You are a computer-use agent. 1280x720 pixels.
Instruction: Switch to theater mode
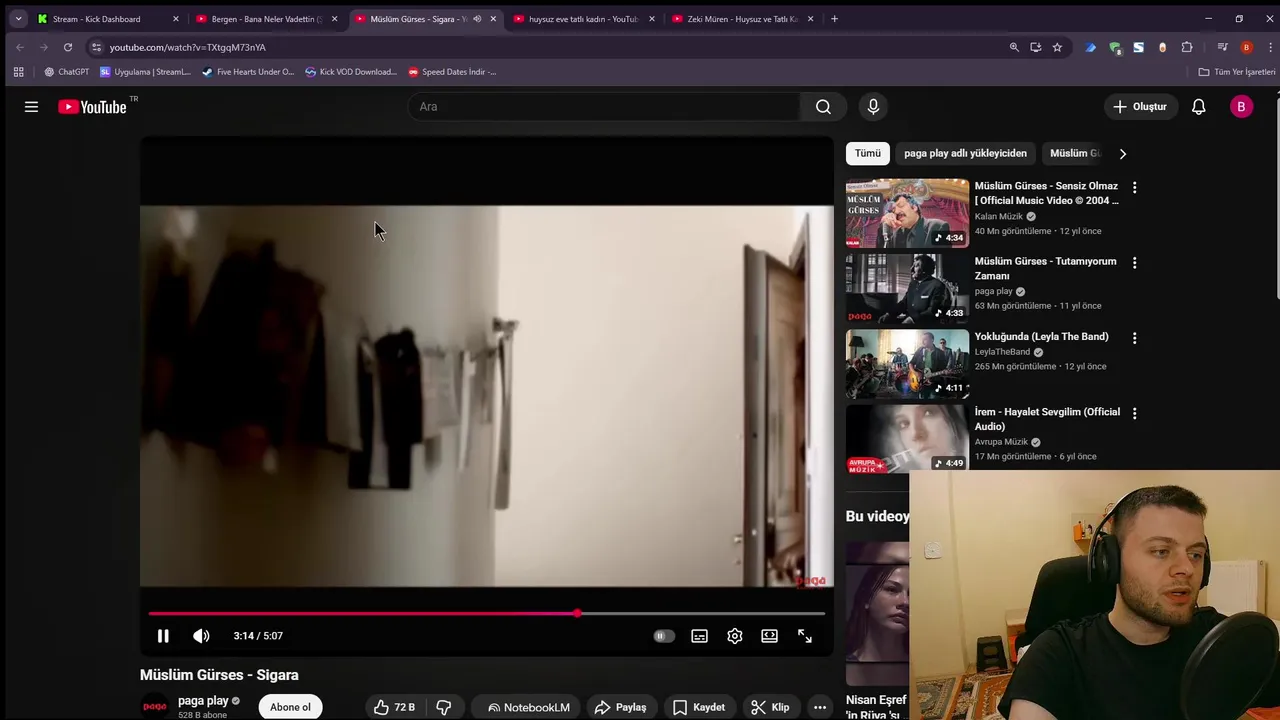[769, 636]
